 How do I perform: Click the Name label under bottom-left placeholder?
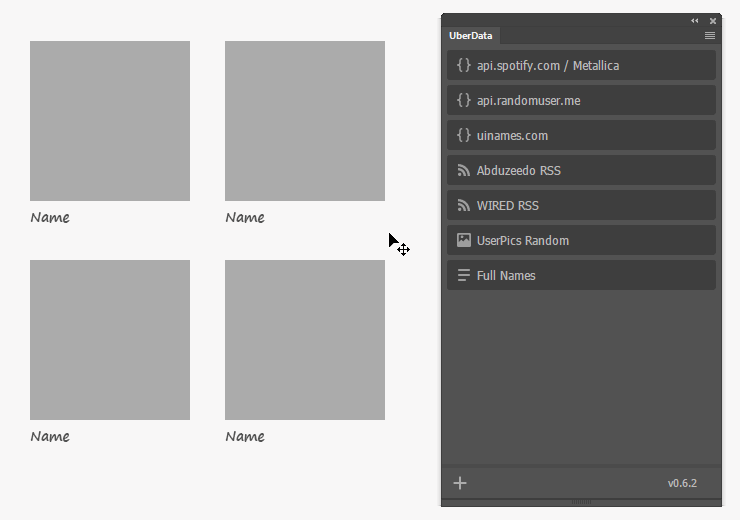pyautogui.click(x=50, y=436)
